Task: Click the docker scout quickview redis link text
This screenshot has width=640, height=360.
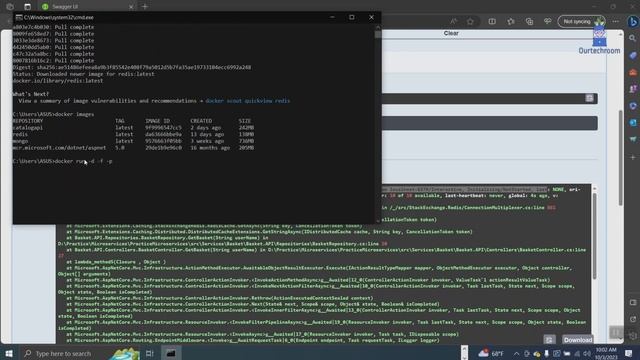Action: 247,101
